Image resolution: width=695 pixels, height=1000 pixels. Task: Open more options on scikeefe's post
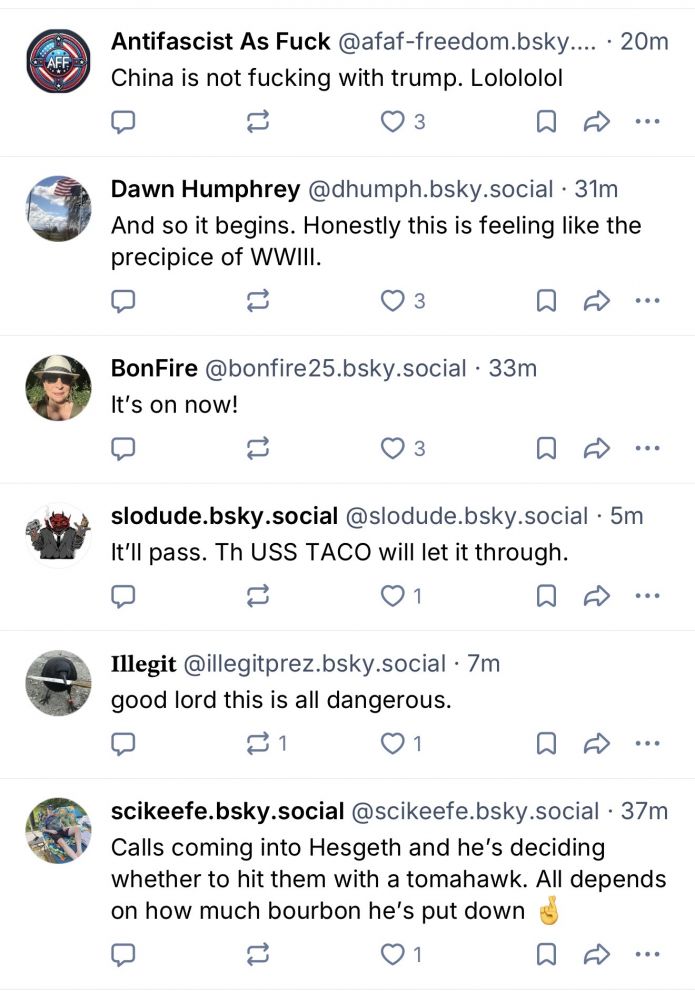(x=648, y=954)
